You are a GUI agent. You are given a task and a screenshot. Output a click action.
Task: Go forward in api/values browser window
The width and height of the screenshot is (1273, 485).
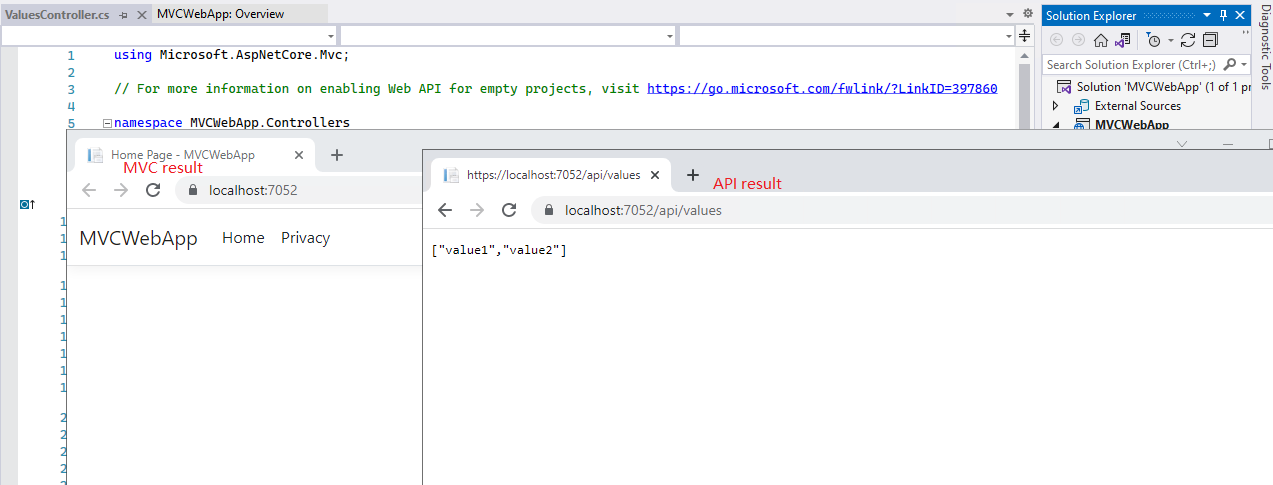[x=477, y=210]
